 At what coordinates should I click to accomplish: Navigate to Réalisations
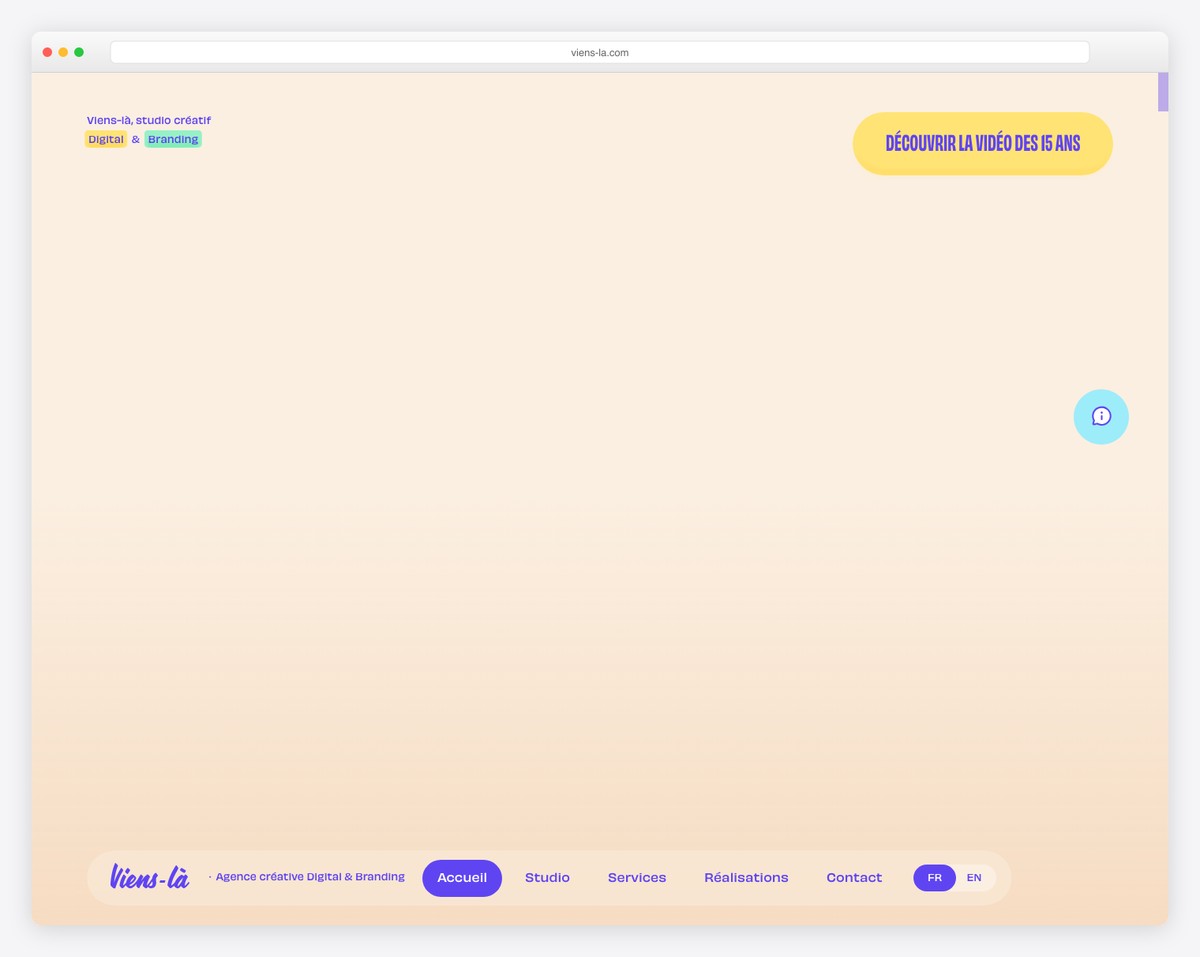tap(746, 878)
